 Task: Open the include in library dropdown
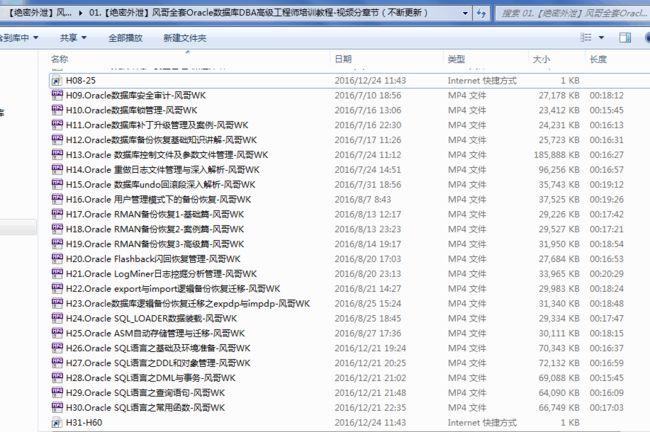pyautogui.click(x=19, y=38)
